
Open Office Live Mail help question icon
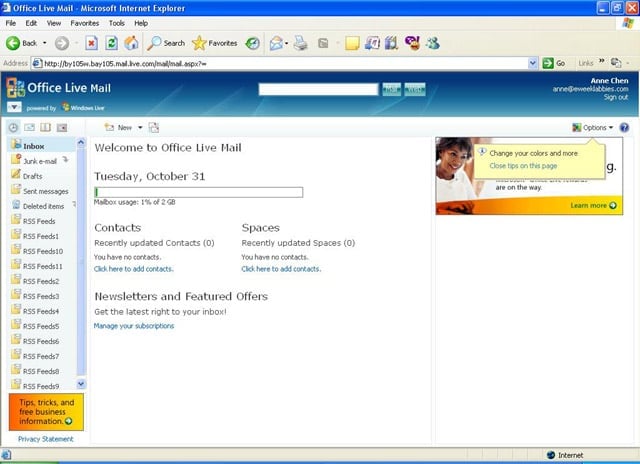click(x=624, y=128)
